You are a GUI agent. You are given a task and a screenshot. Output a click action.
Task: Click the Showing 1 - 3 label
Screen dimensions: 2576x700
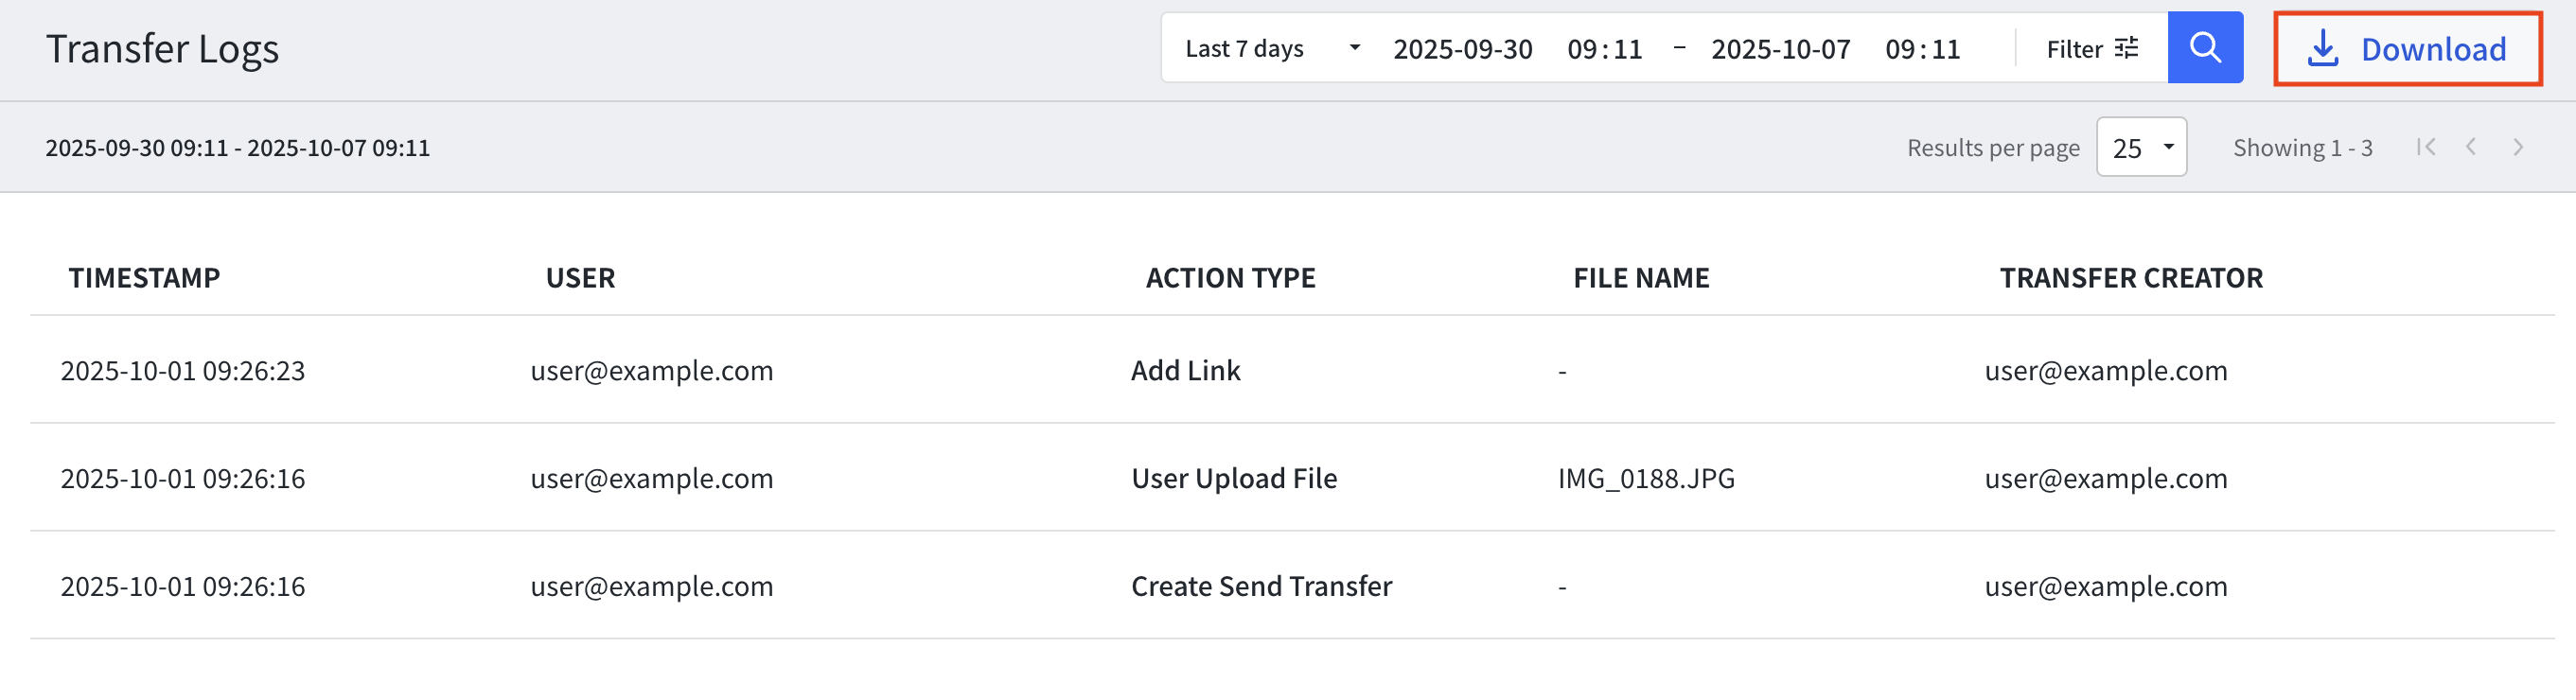pyautogui.click(x=2303, y=147)
